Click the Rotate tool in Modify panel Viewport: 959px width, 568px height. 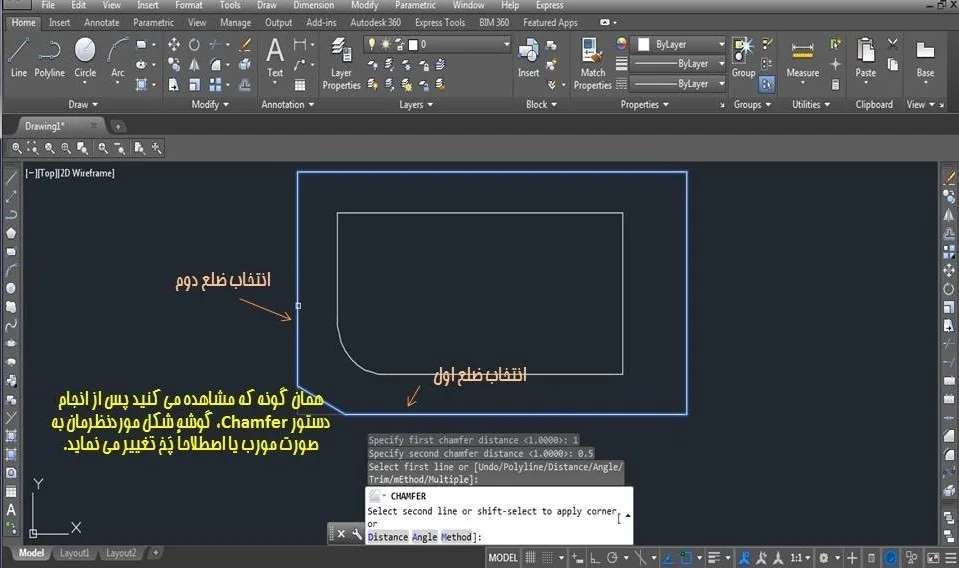click(x=194, y=45)
